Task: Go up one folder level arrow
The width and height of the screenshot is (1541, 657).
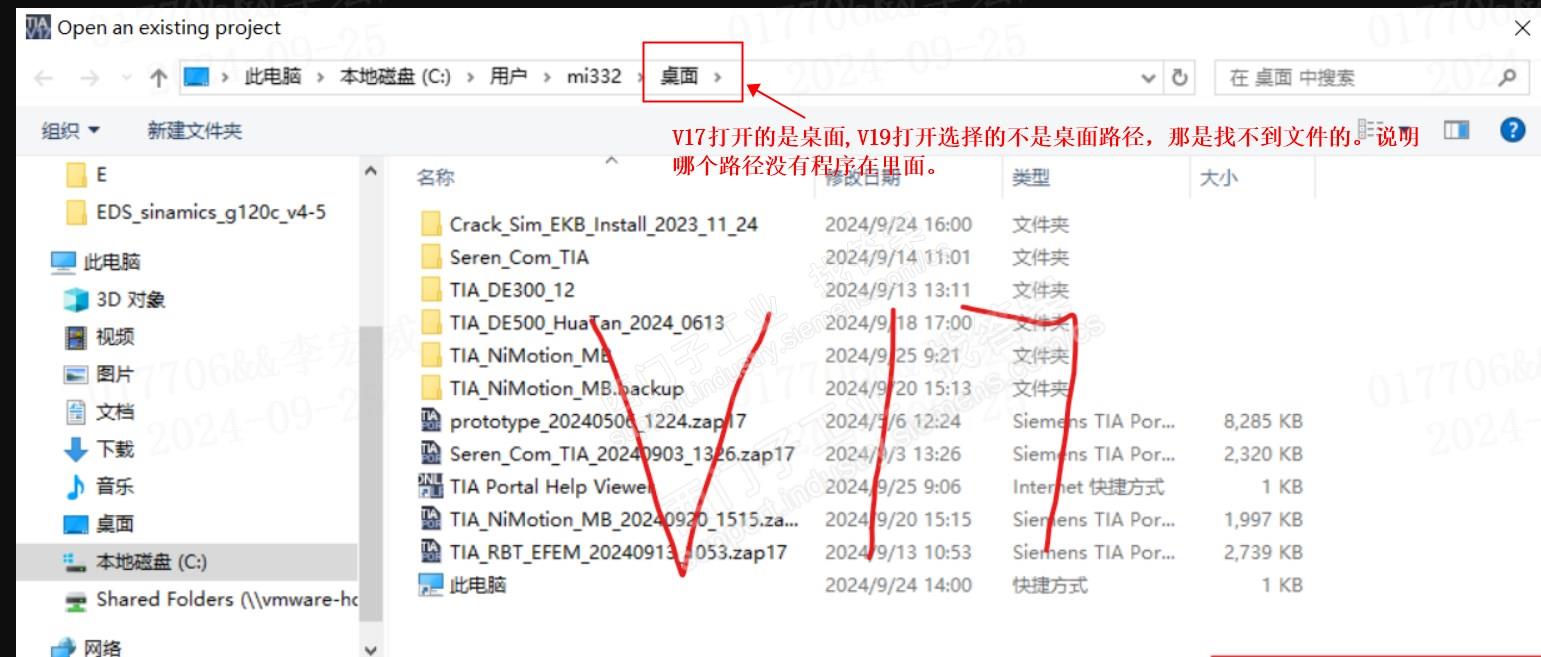Action: [x=158, y=78]
